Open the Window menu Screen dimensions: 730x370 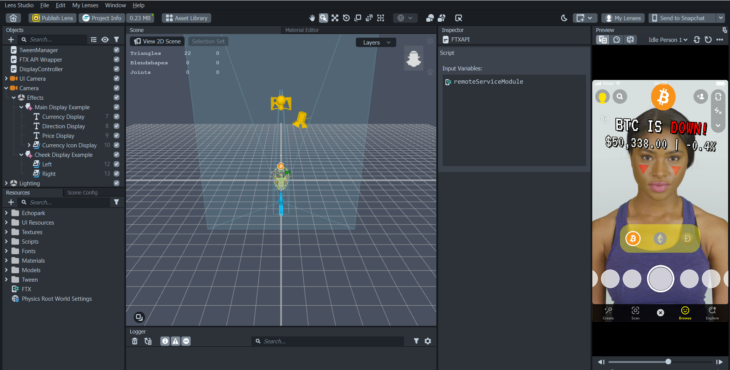pos(115,5)
